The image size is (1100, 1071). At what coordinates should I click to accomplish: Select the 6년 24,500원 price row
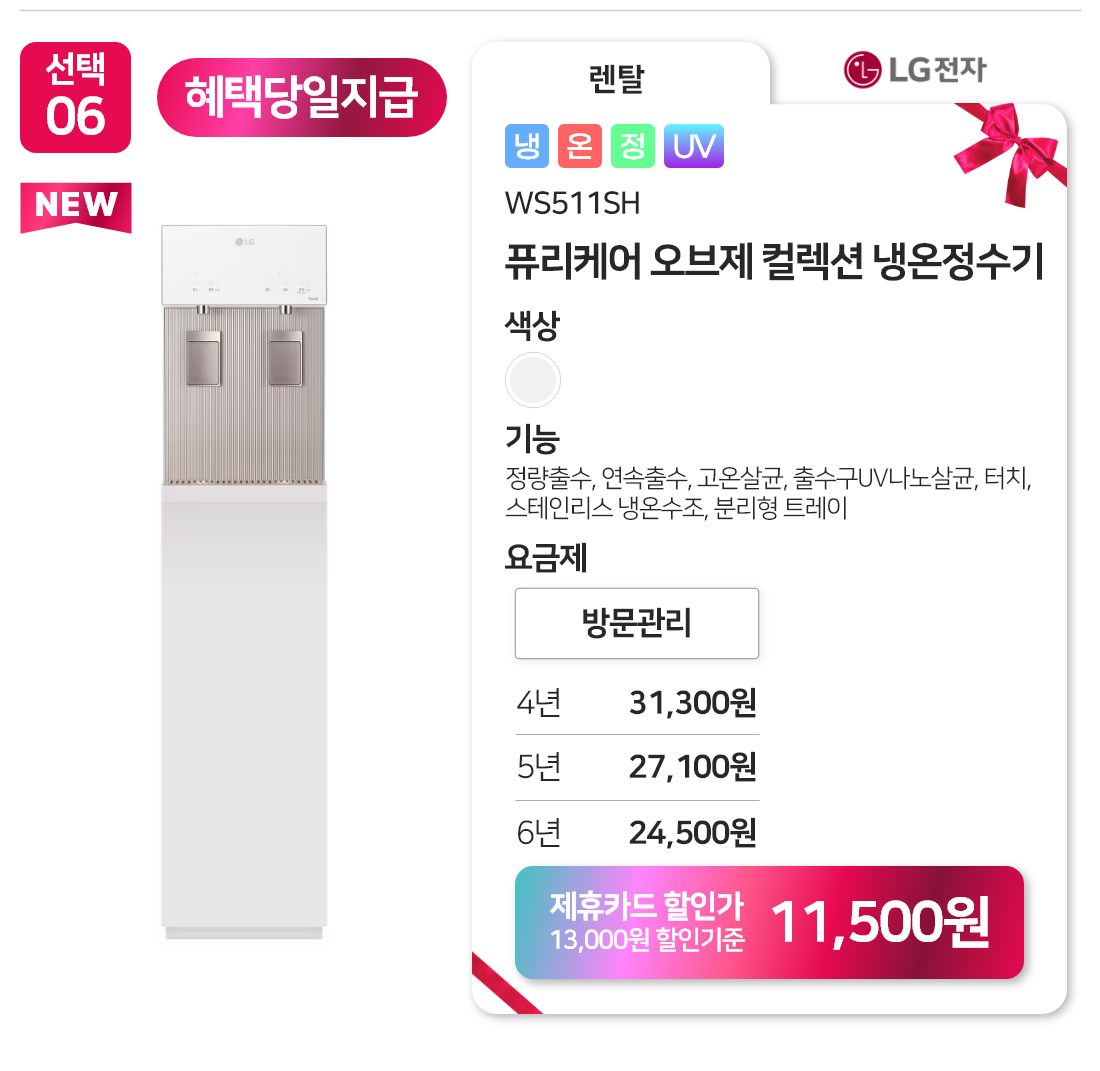point(637,832)
